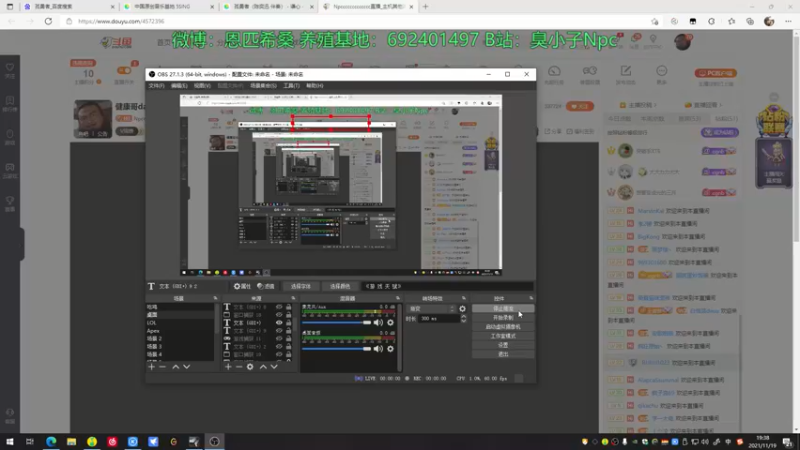This screenshot has height=450, width=800.
Task: Increase transition duration with the up arrow
Action: point(463,316)
